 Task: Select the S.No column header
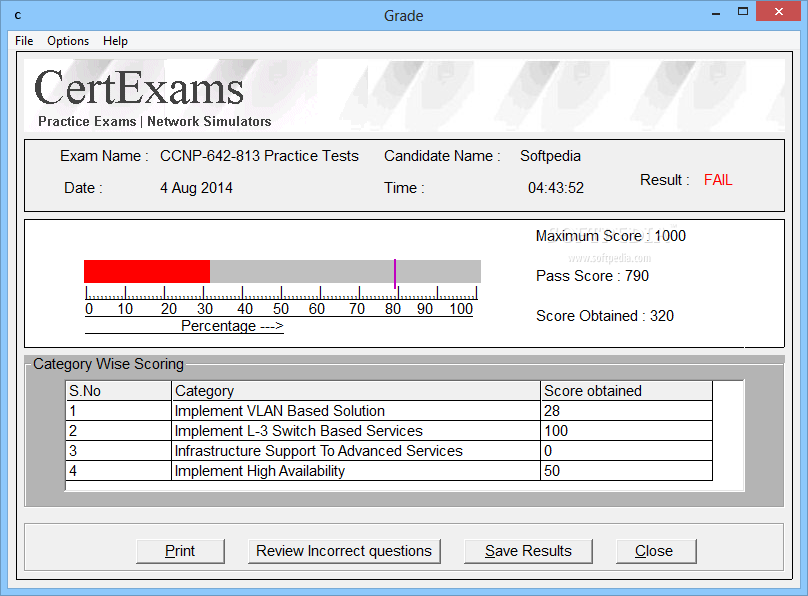[x=119, y=391]
